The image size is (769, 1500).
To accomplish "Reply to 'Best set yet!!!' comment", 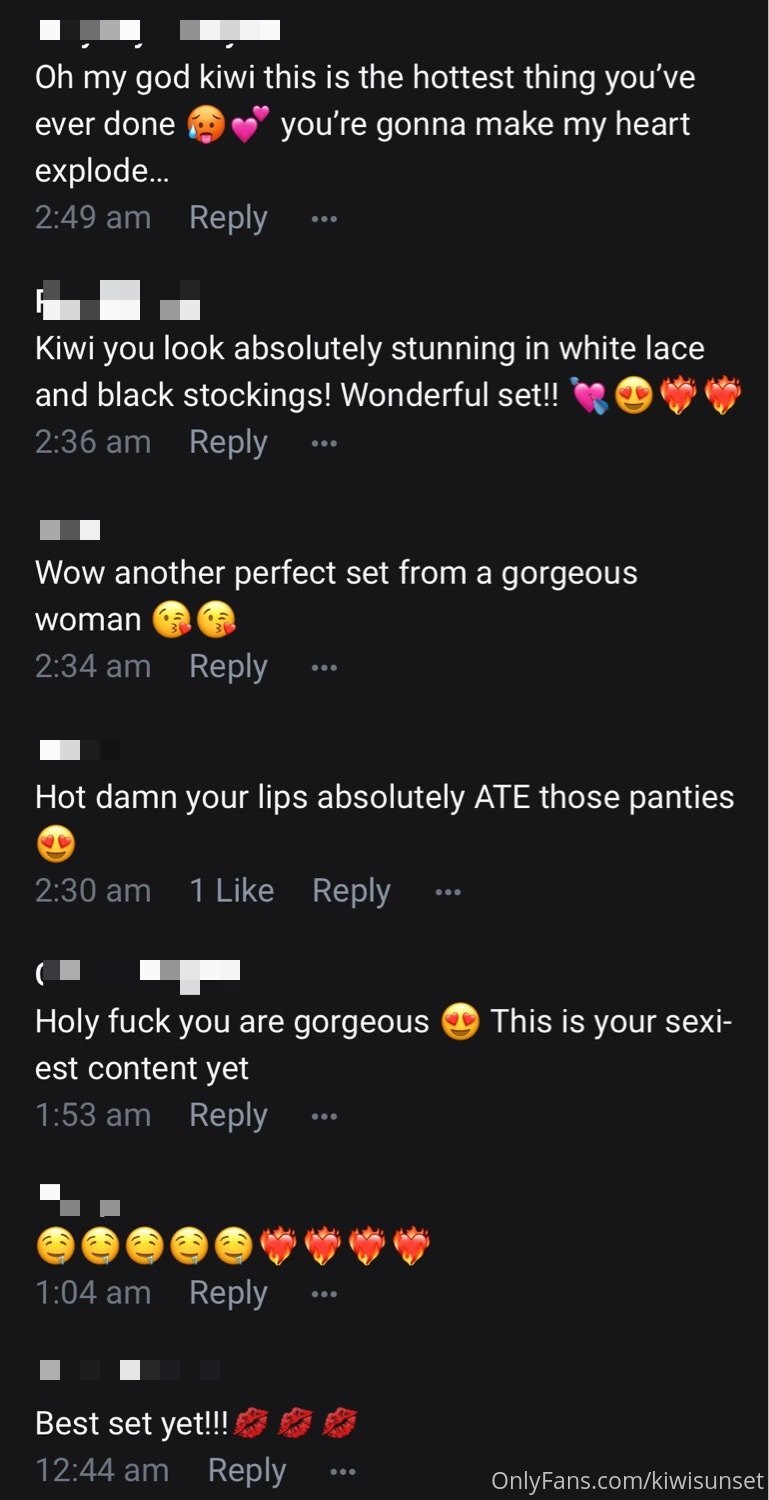I will point(247,1471).
